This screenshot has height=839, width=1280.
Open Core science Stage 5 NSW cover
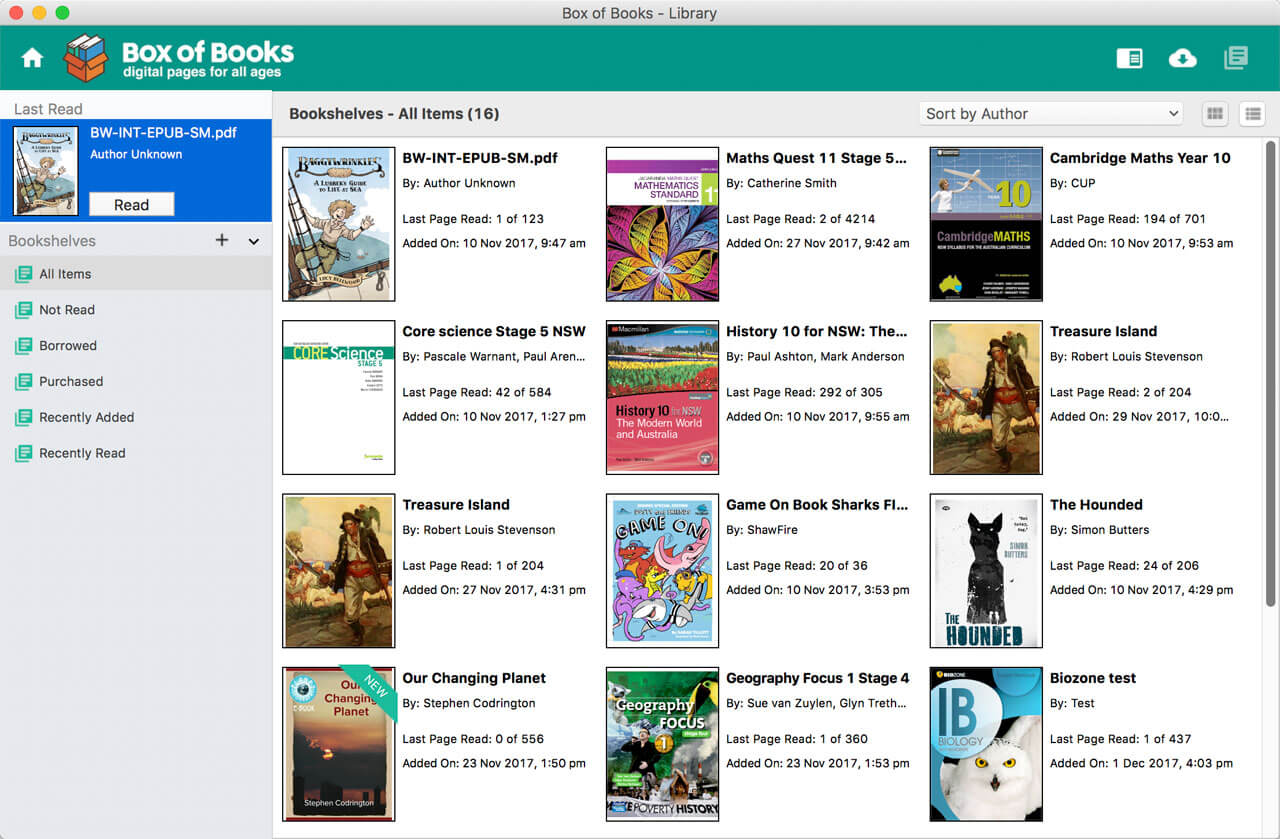339,397
